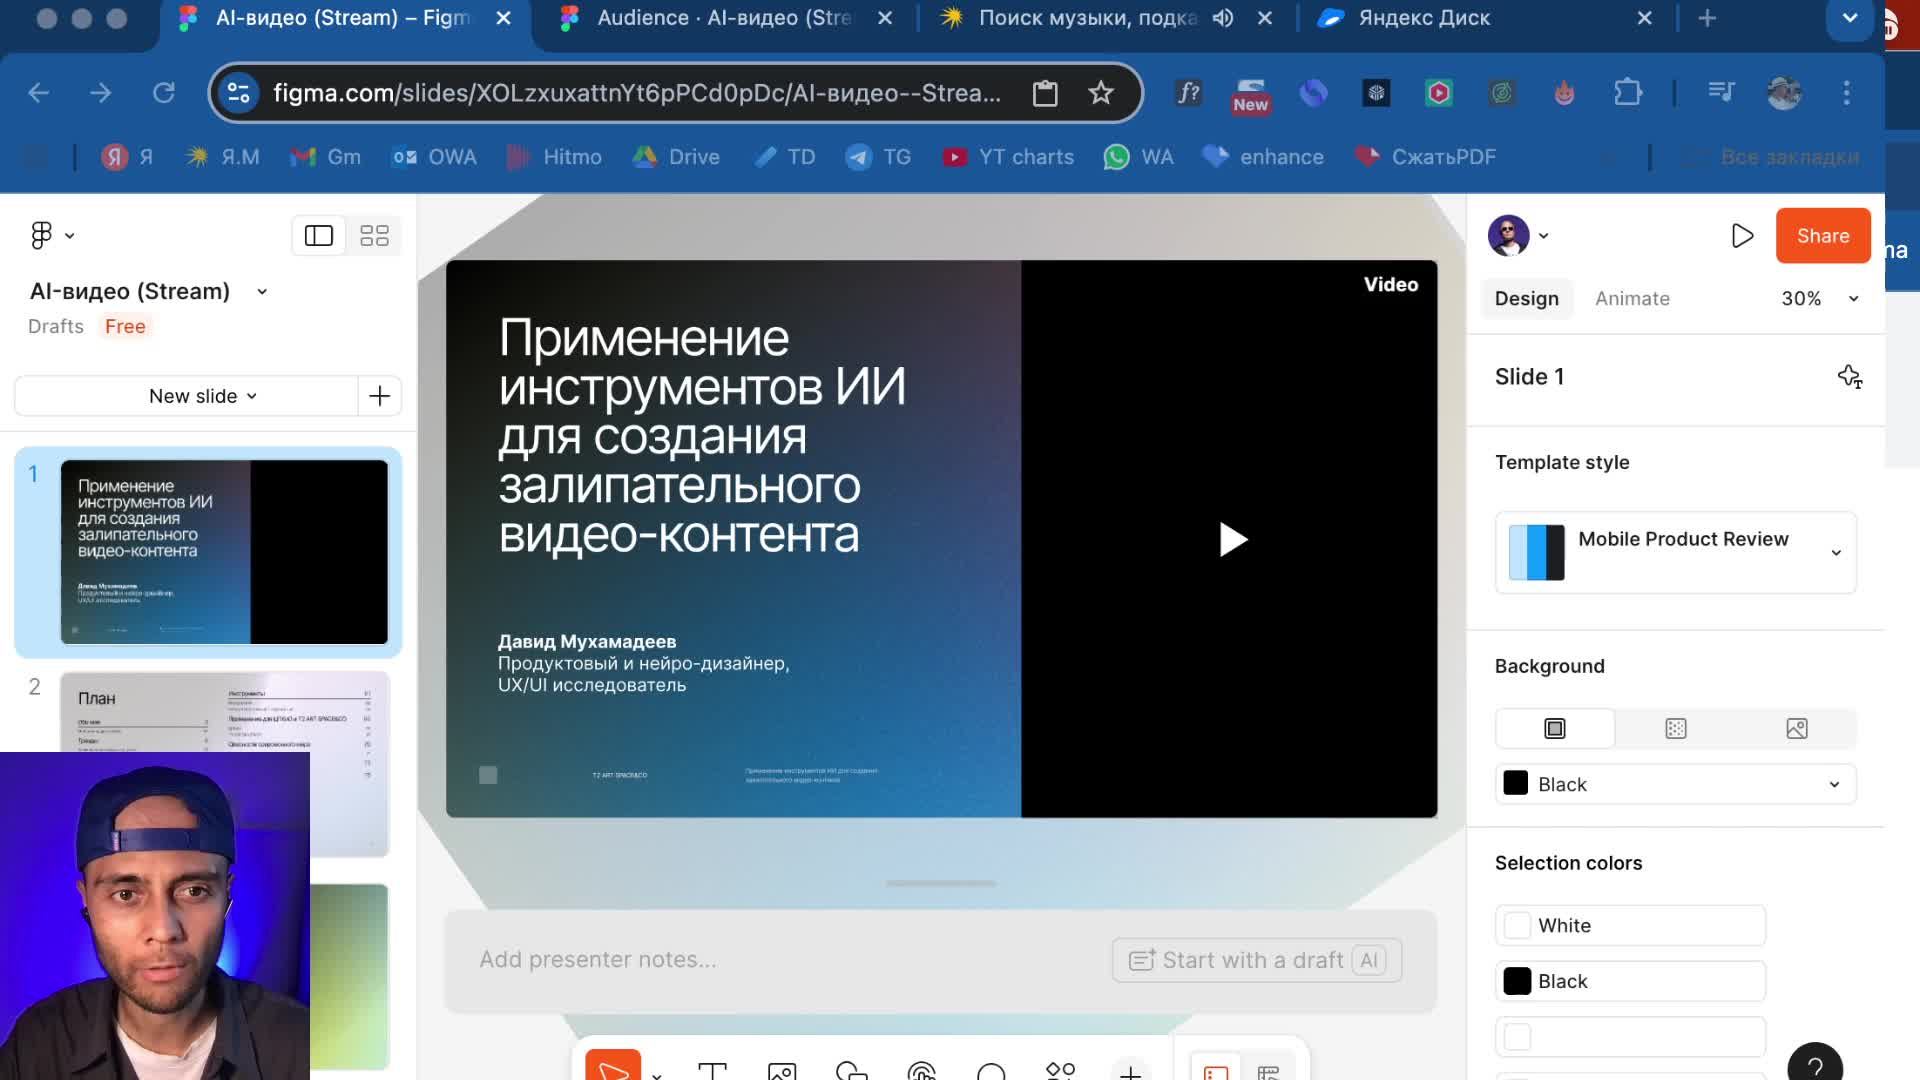This screenshot has width=1920, height=1080.
Task: Open the Animate tab
Action: [x=1632, y=299]
